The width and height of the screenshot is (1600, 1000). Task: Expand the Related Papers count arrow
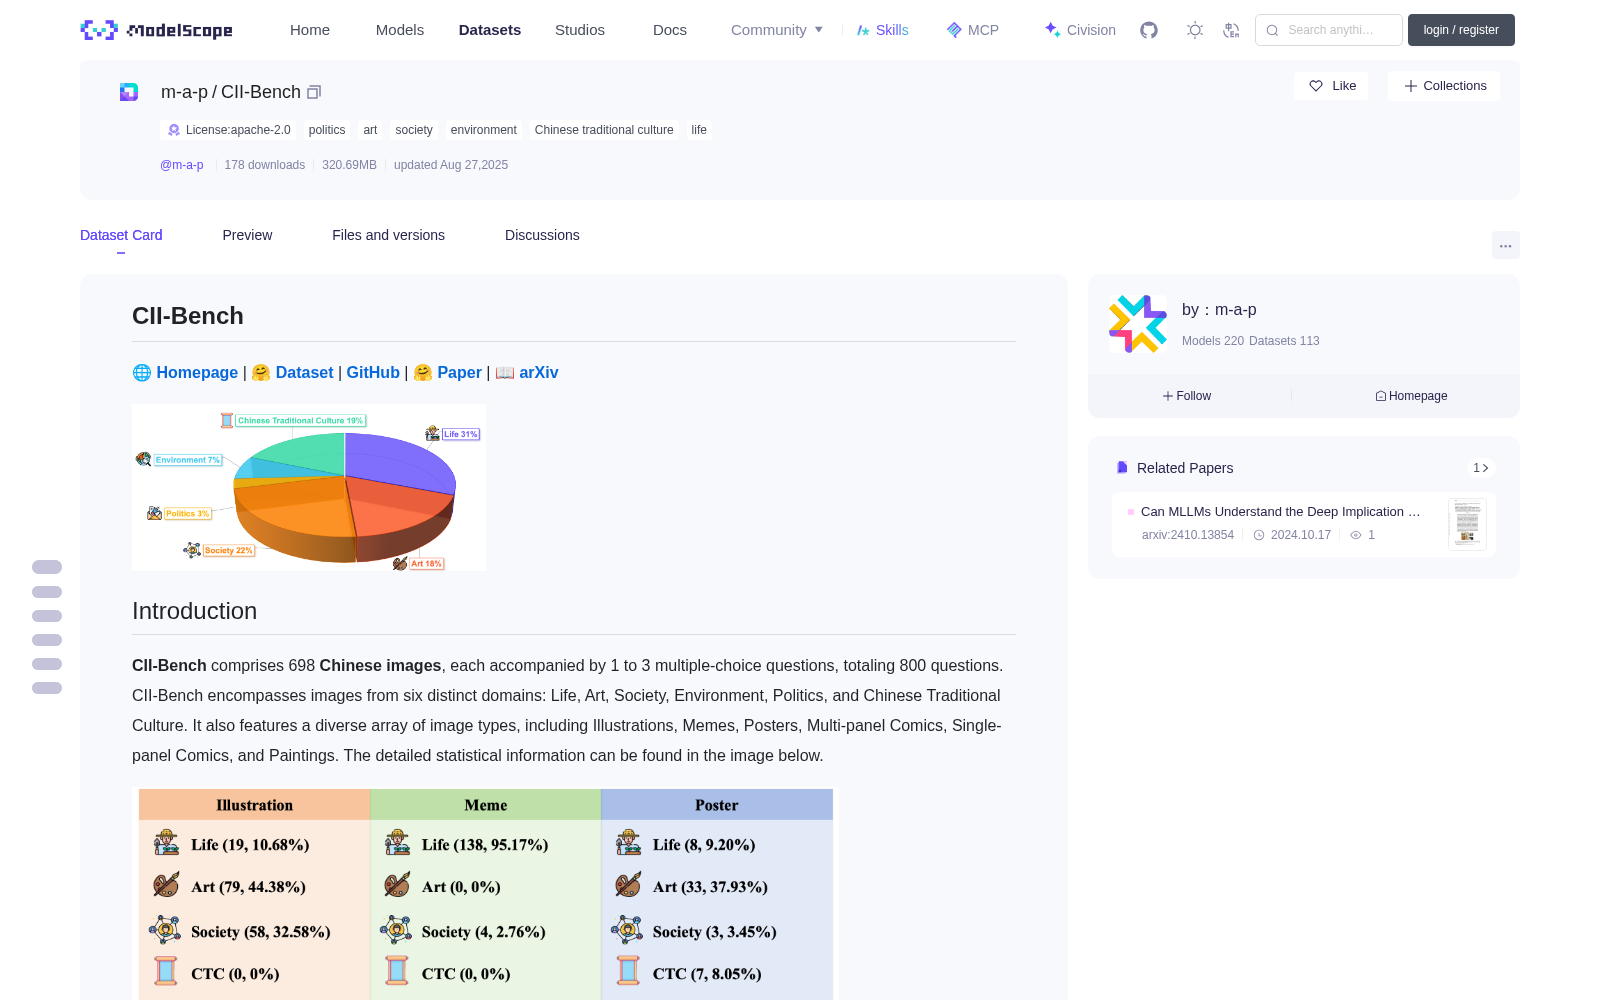(1481, 468)
